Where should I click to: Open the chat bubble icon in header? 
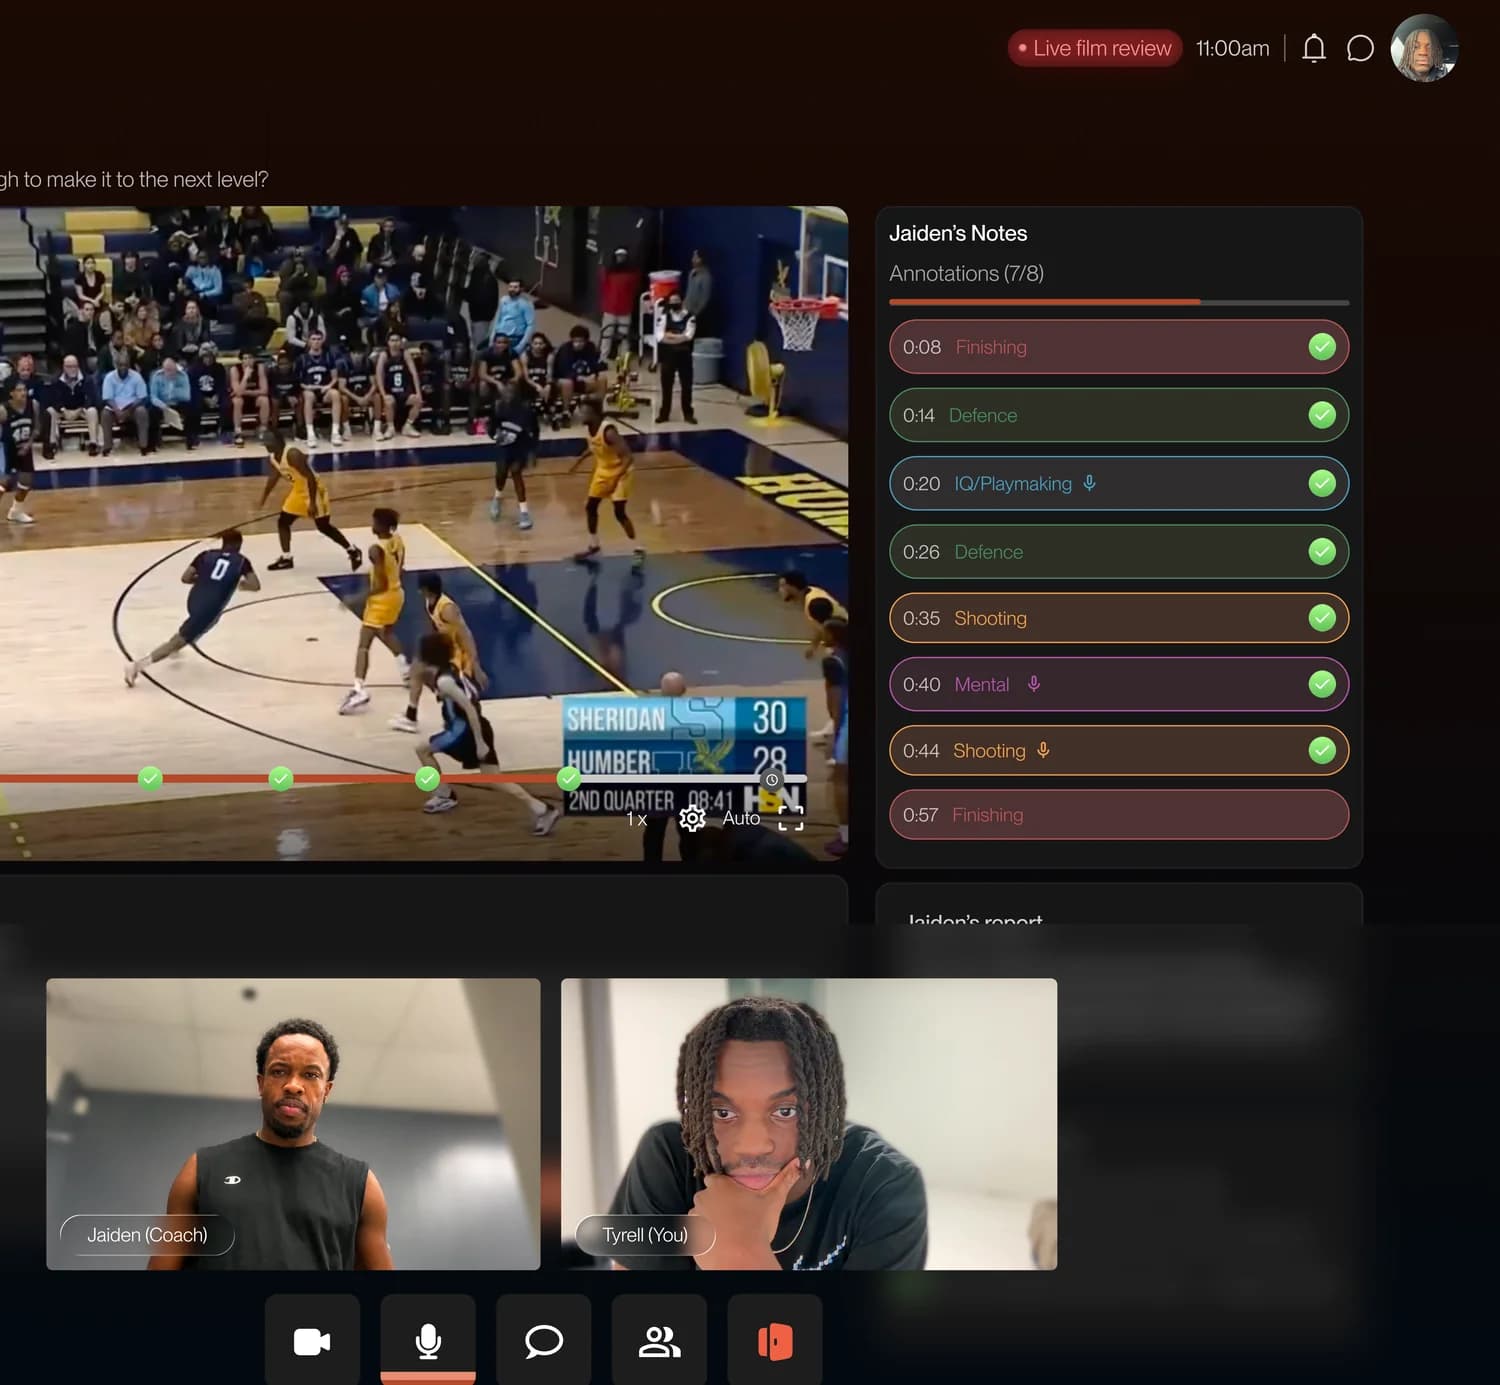[x=1360, y=48]
